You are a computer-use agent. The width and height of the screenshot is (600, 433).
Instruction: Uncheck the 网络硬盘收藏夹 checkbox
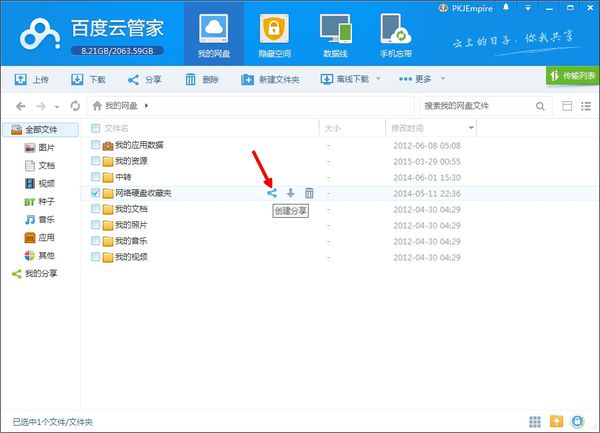click(95, 193)
